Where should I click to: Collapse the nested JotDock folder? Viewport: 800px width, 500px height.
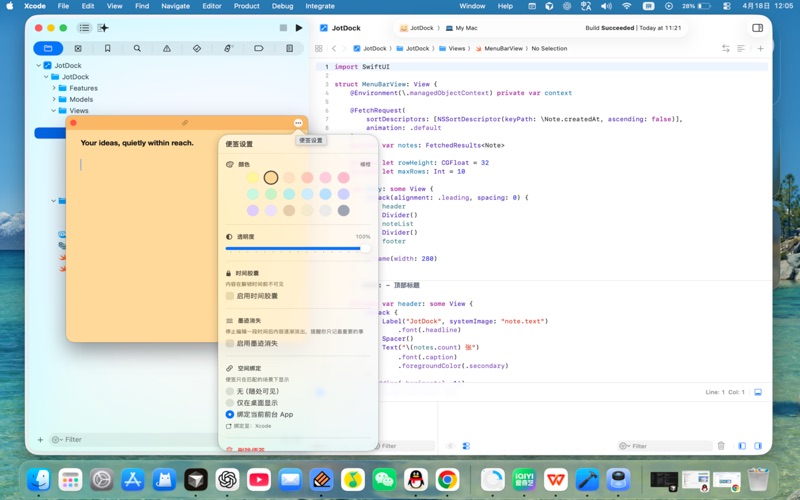click(x=46, y=77)
